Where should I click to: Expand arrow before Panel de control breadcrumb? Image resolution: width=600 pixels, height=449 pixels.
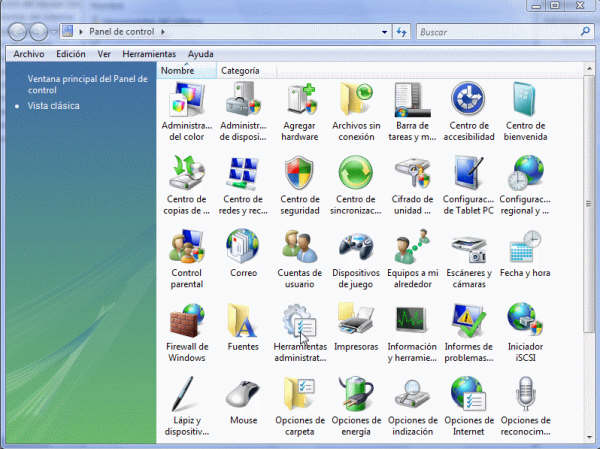tap(81, 32)
